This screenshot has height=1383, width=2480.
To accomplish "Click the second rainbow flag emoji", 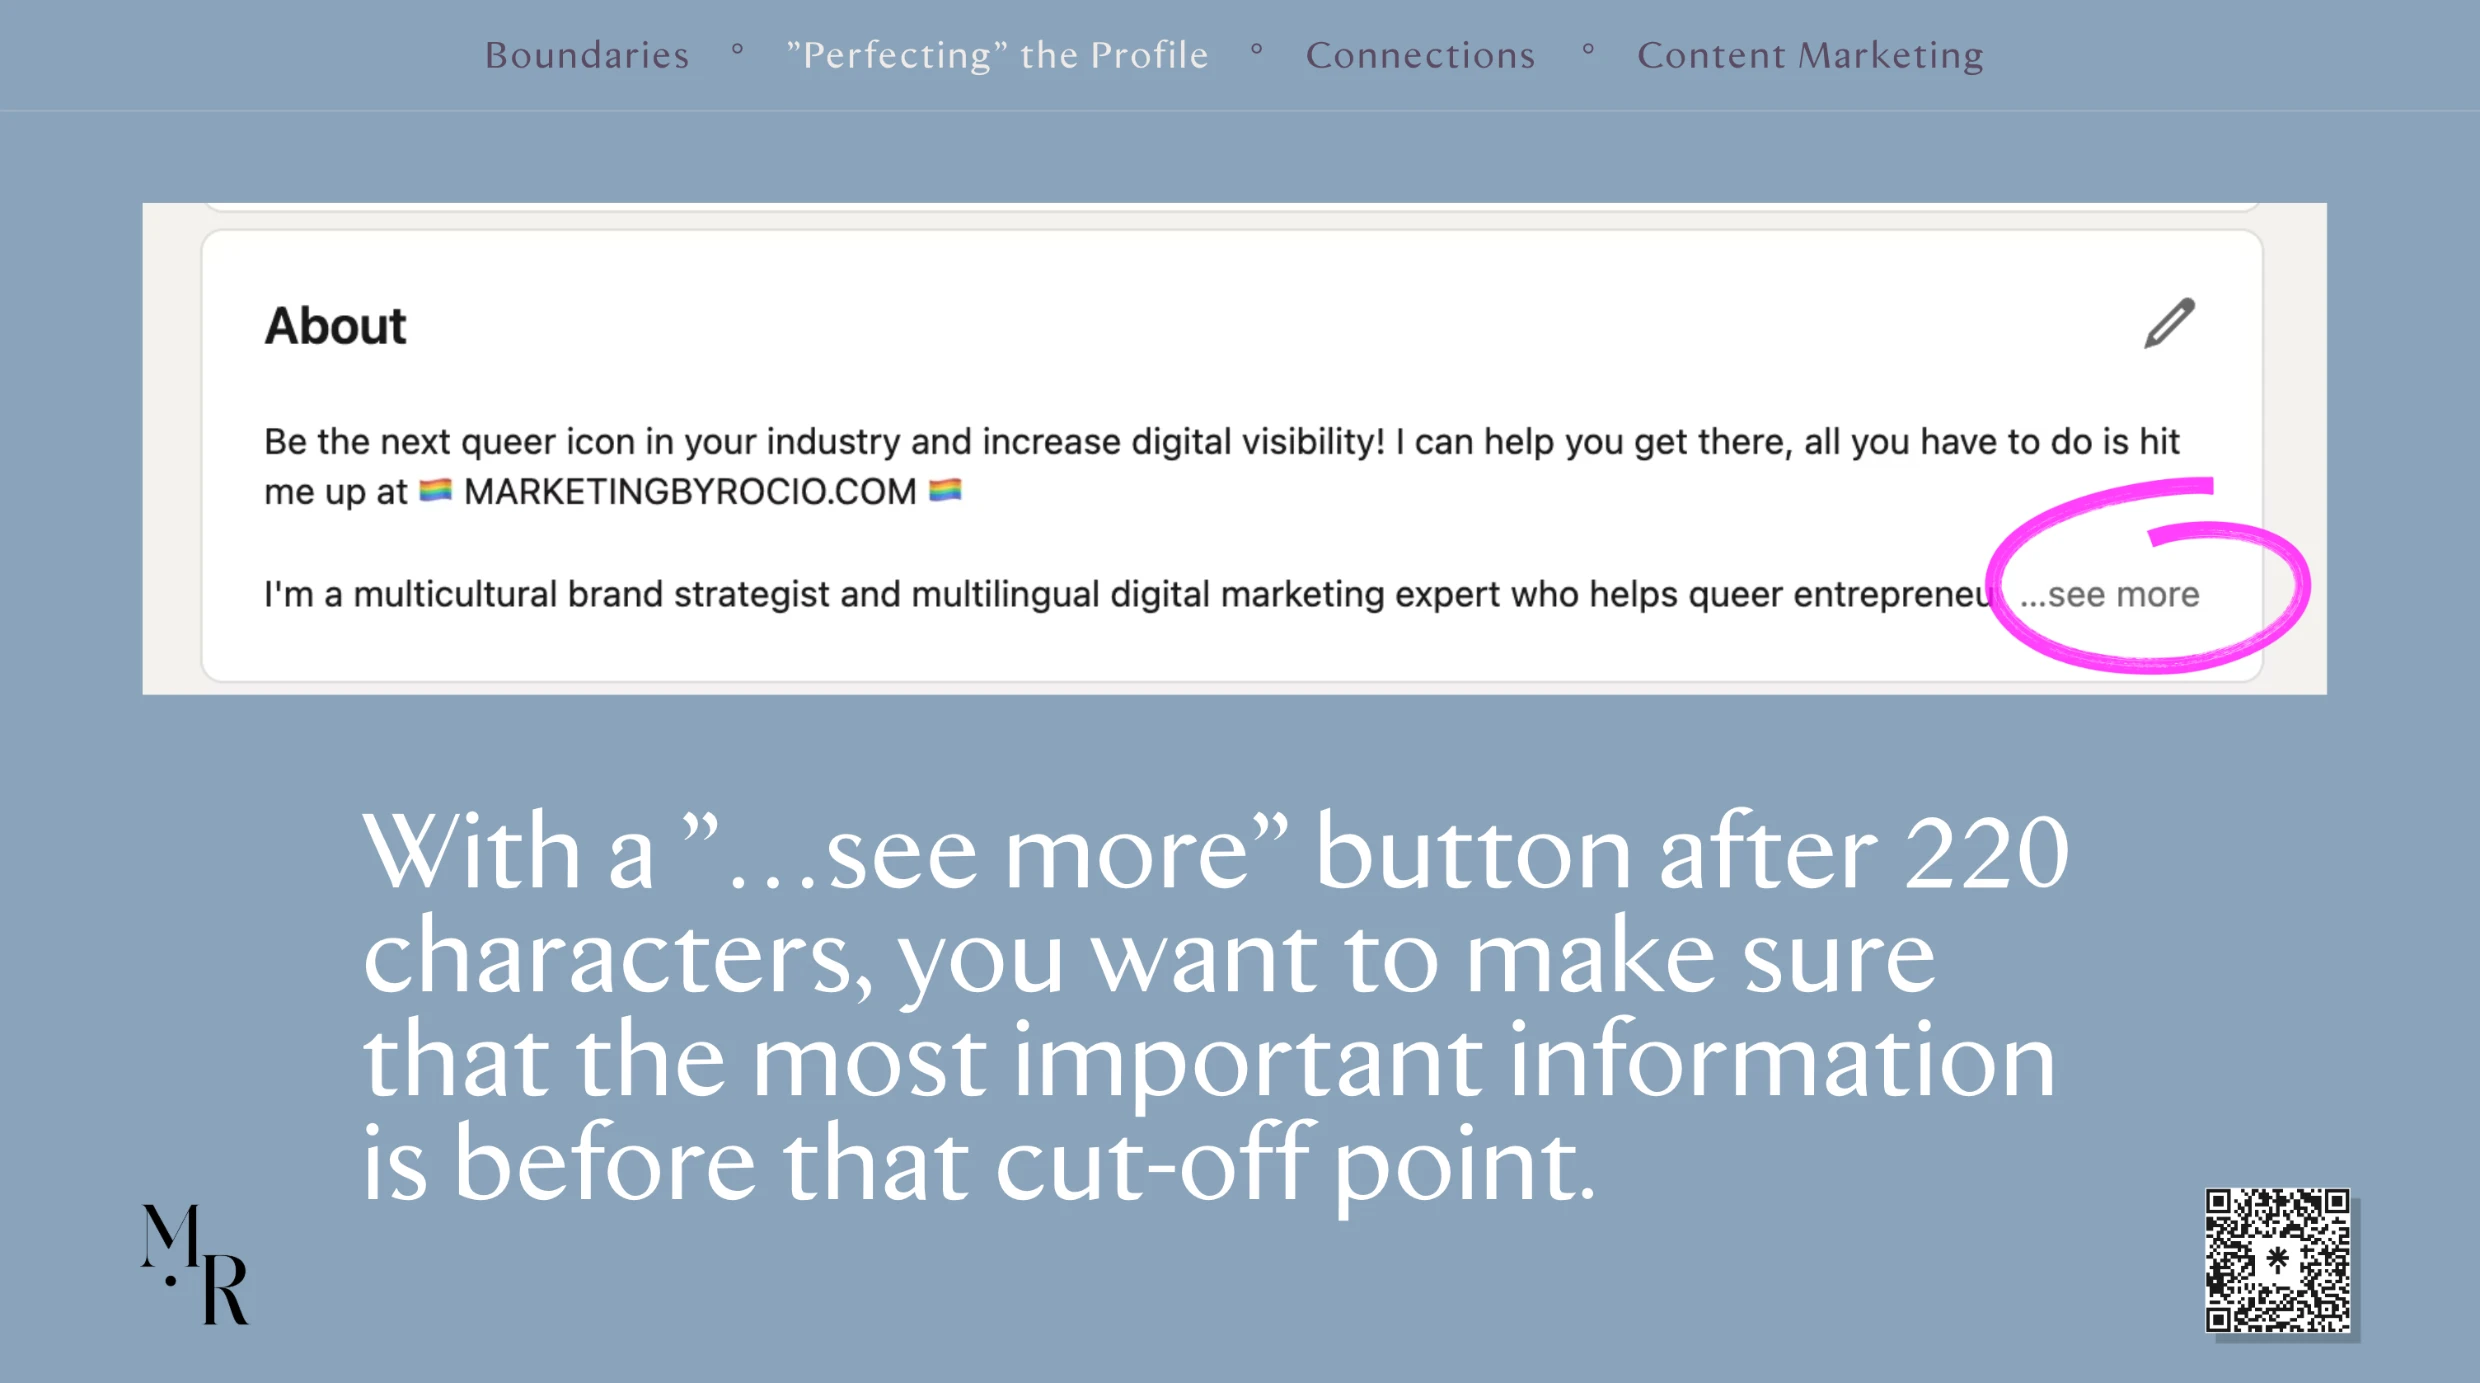I will [x=945, y=490].
